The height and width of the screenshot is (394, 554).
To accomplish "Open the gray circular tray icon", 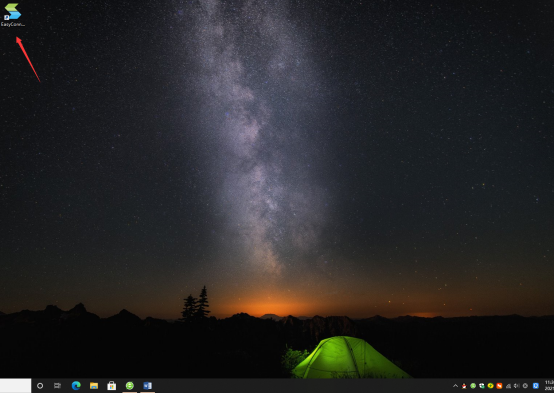I will point(525,386).
